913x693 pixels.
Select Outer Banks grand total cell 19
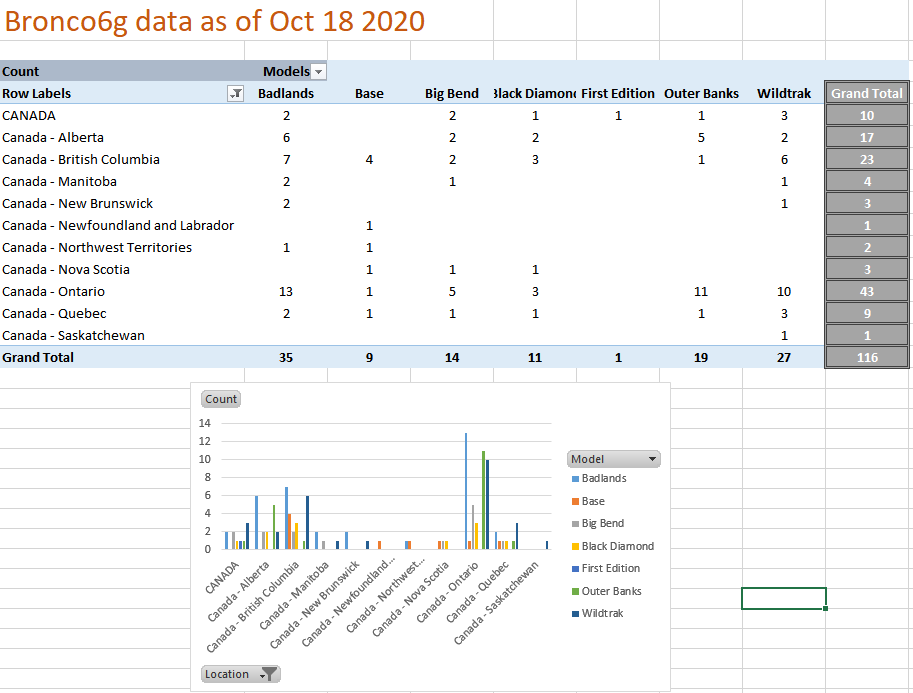[x=701, y=358]
